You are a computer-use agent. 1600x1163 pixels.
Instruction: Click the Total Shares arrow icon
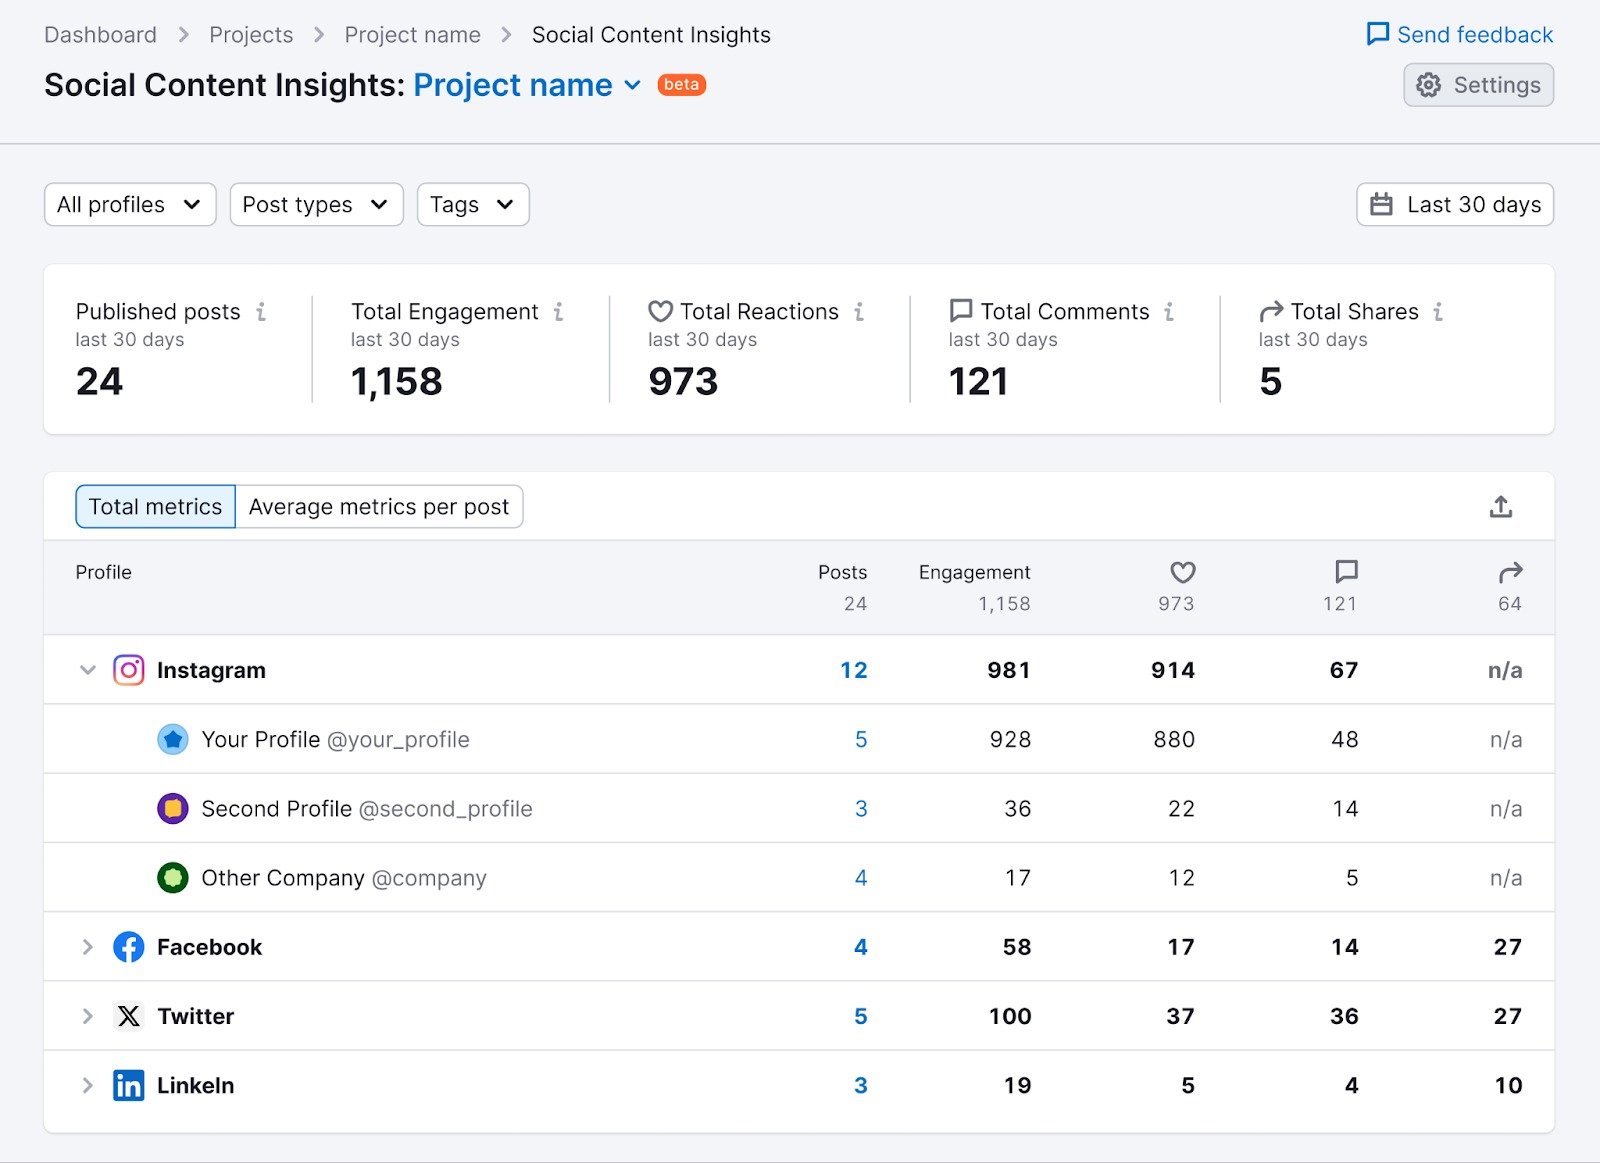1269,311
